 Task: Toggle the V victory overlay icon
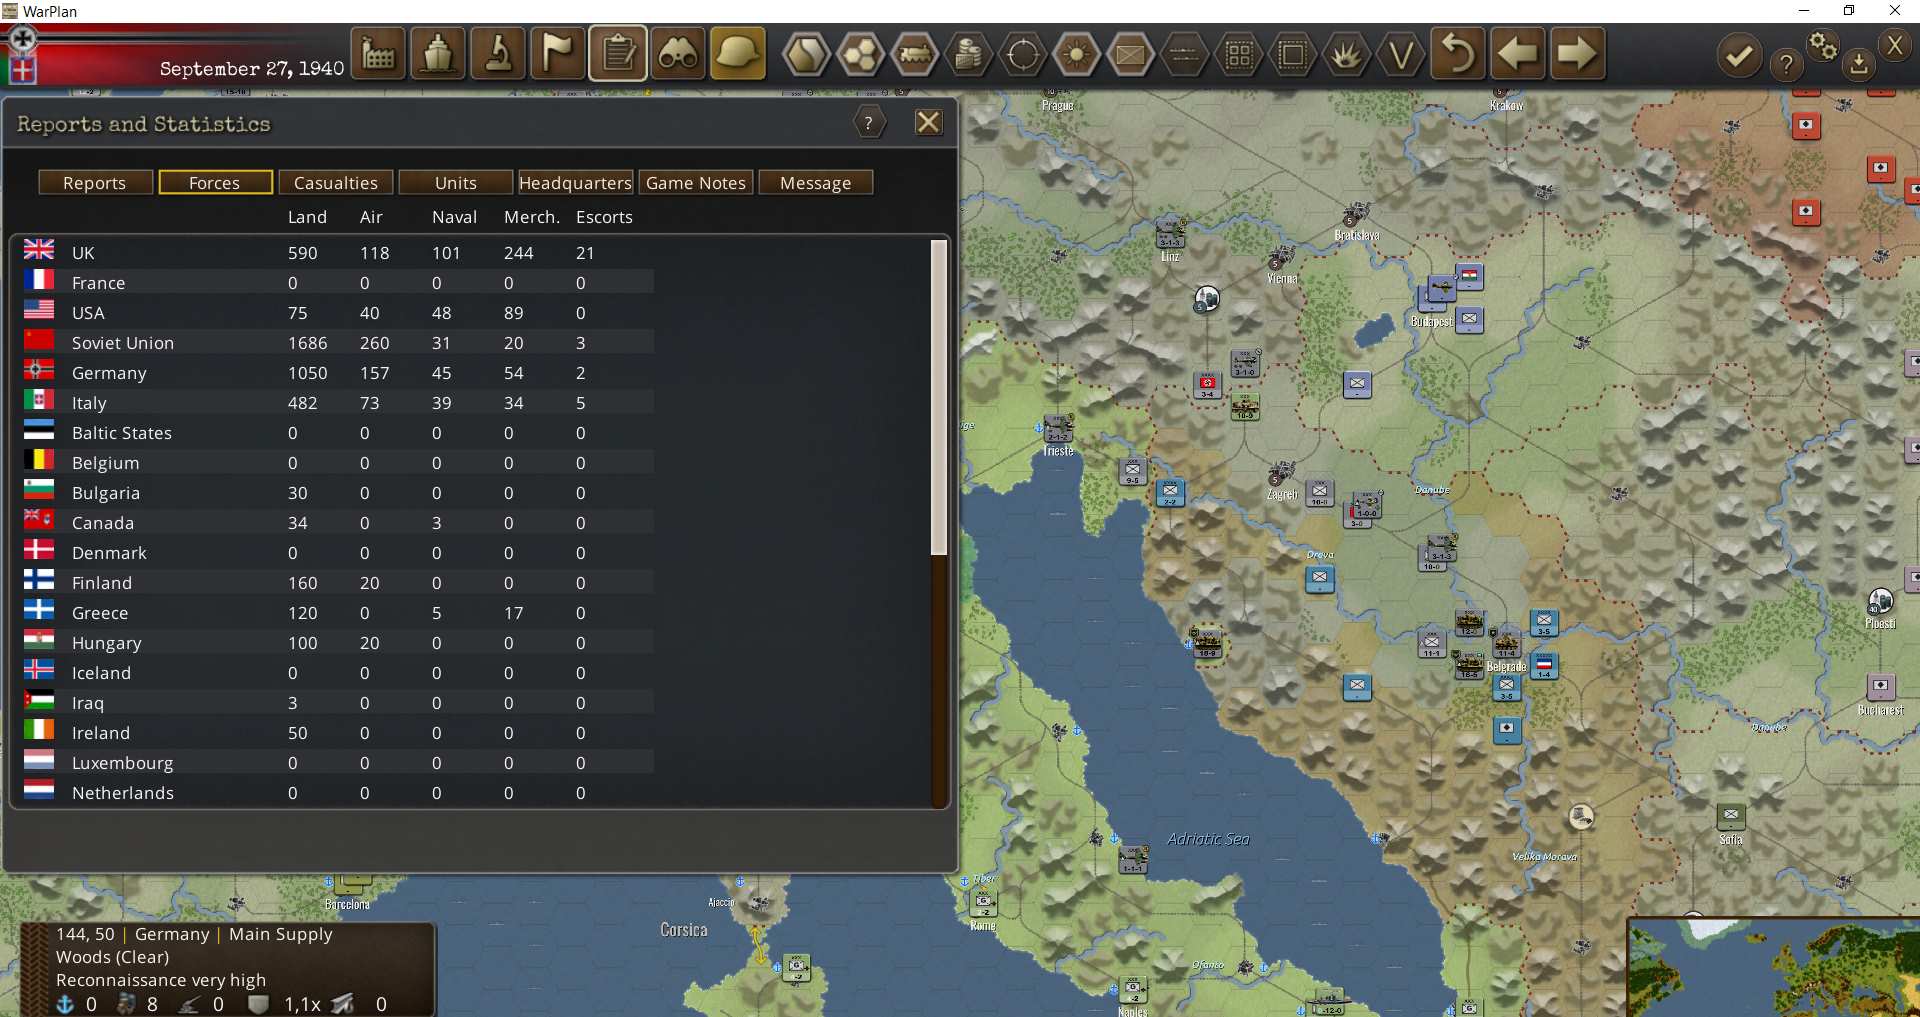point(1401,54)
